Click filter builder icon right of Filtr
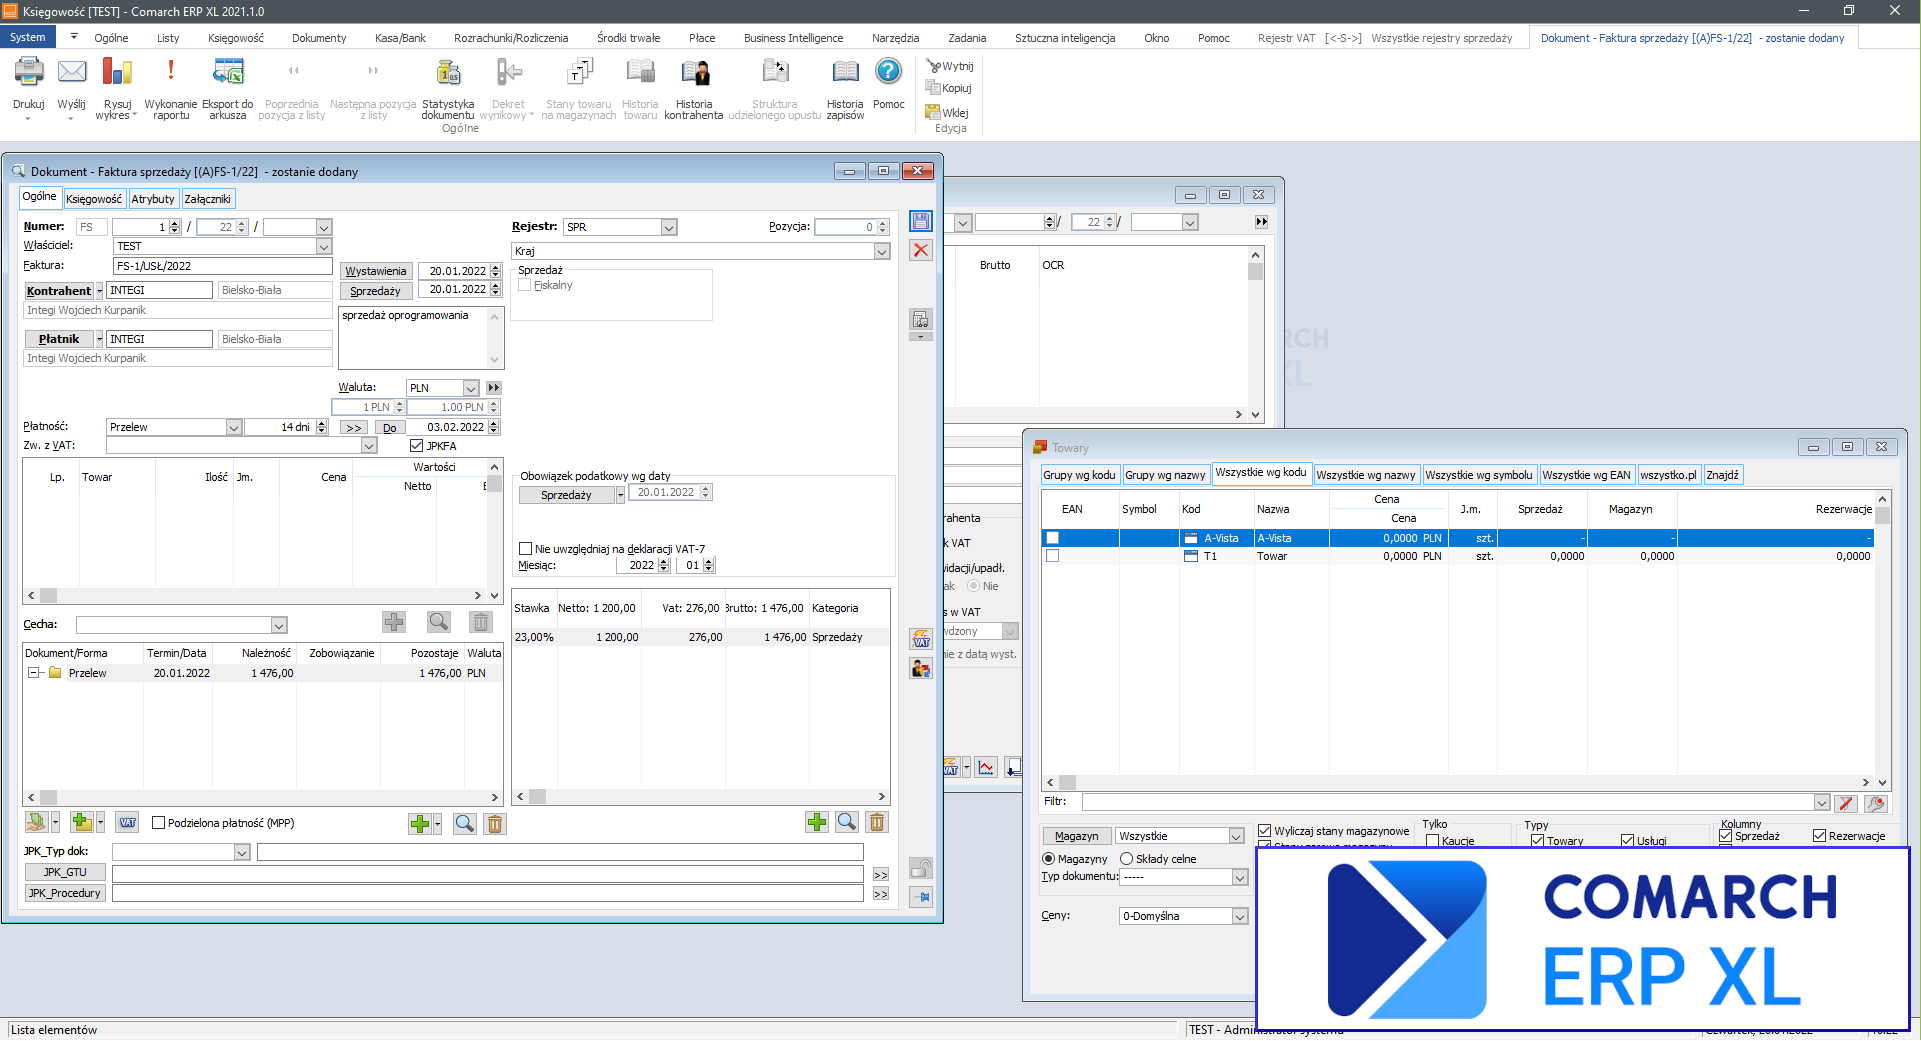 (1876, 803)
